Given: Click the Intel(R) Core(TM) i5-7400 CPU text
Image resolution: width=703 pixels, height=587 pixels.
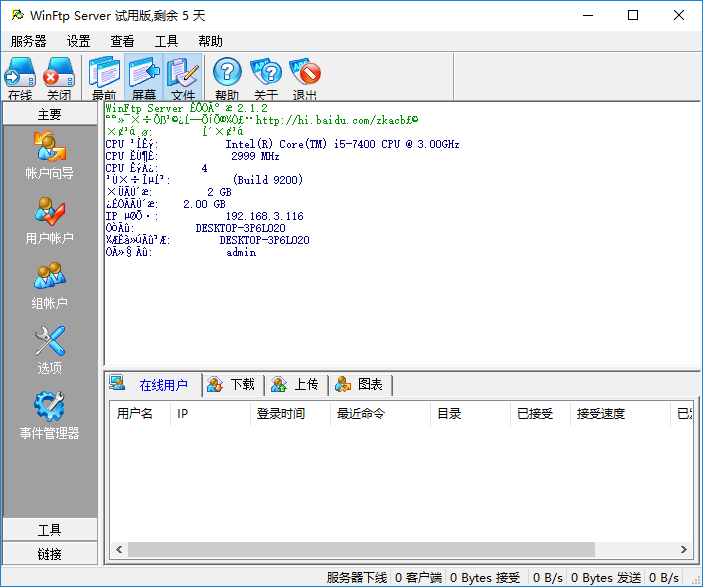Looking at the screenshot, I should click(342, 144).
